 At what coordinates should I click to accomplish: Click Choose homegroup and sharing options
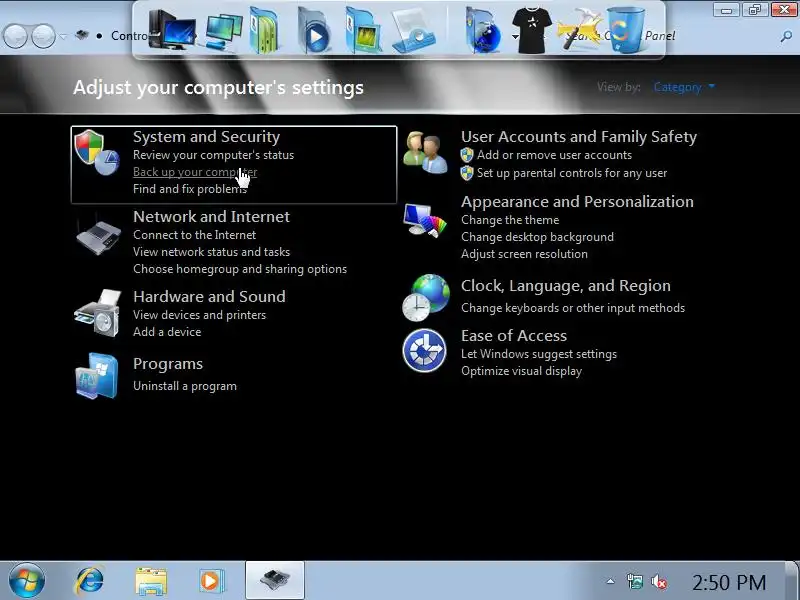[240, 269]
